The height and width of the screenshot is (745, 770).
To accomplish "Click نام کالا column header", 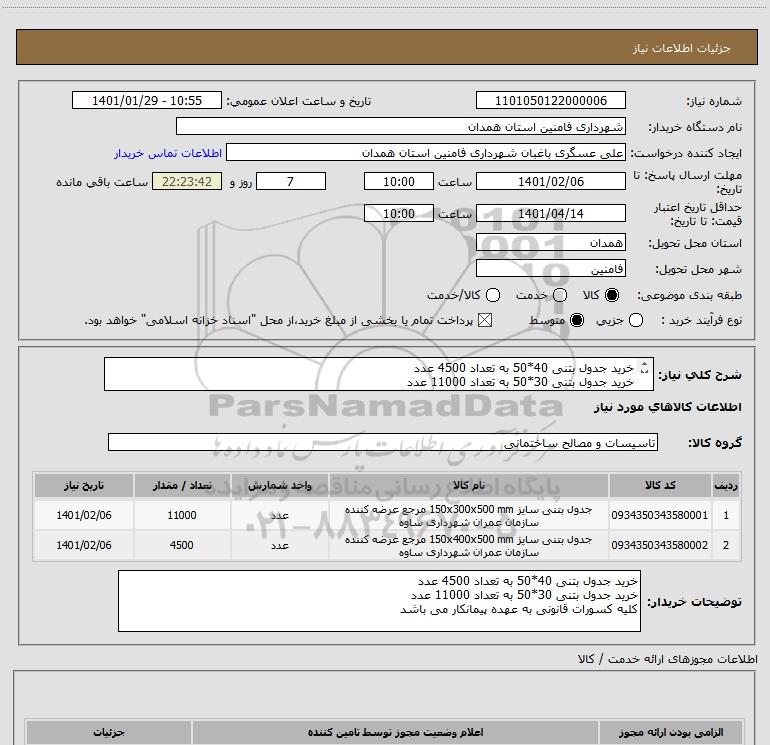I will click(x=468, y=485).
